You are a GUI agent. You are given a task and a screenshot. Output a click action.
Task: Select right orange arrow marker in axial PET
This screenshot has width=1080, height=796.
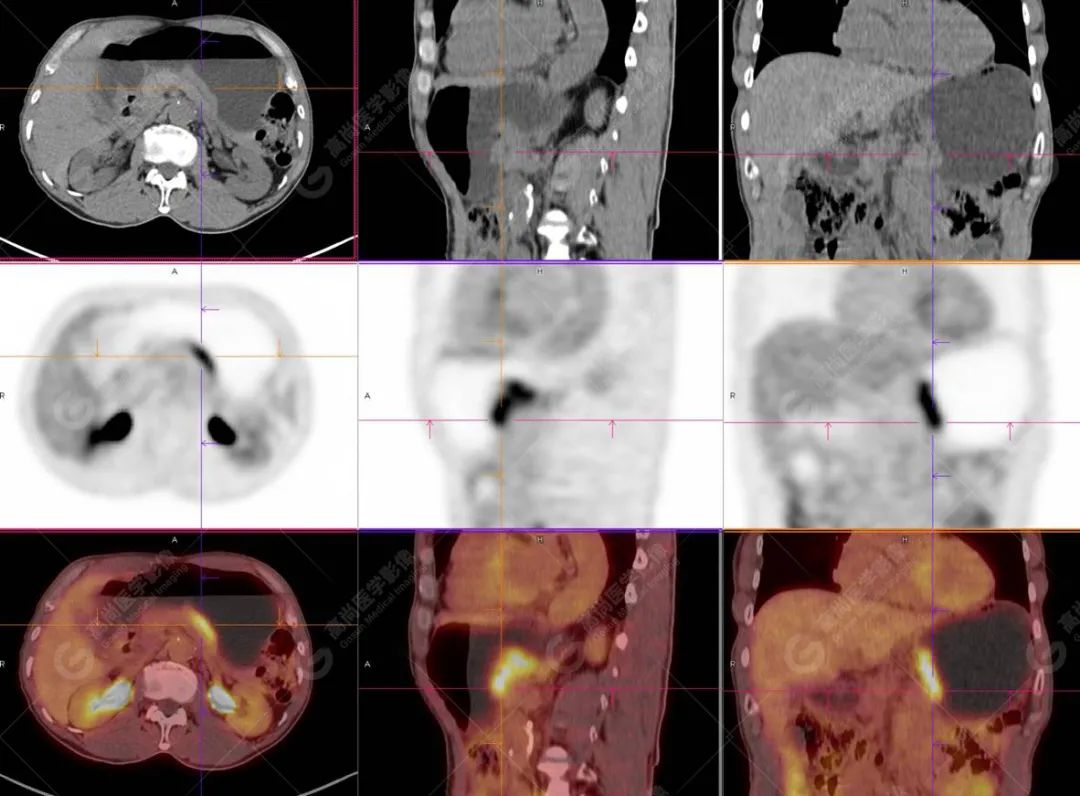tap(279, 348)
